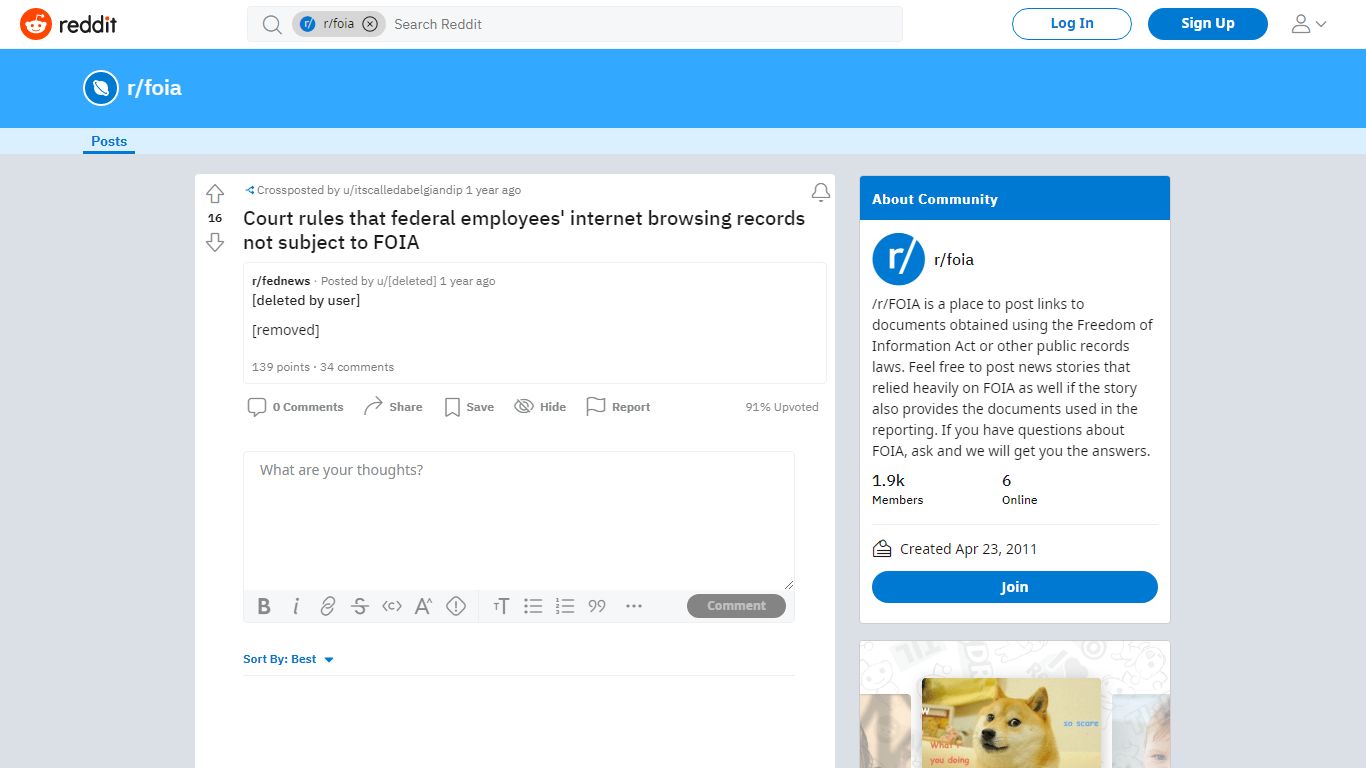Insert a quote block
The image size is (1366, 768).
[598, 606]
